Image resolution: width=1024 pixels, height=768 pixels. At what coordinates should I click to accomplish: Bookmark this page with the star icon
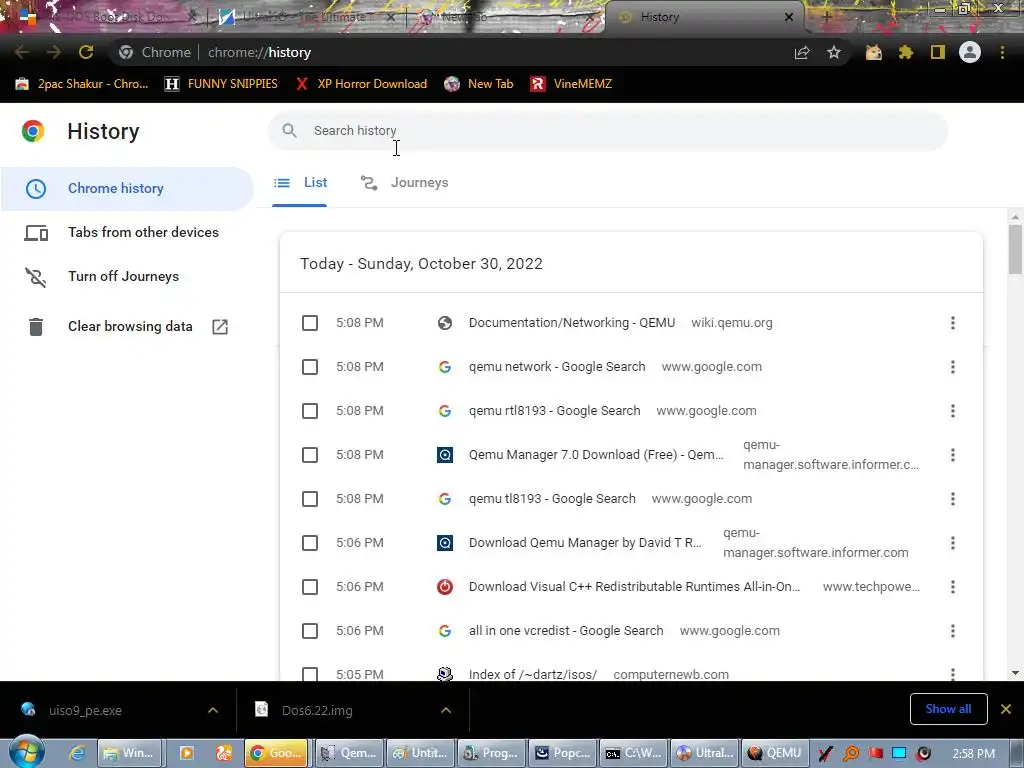pos(834,52)
